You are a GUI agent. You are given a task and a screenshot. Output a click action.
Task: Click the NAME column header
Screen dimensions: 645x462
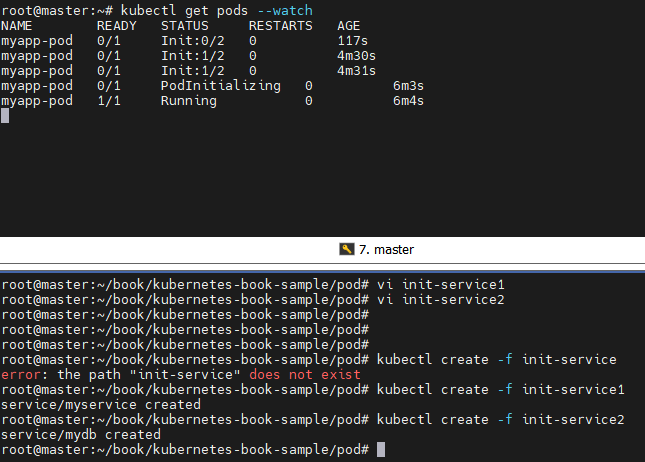point(16,26)
